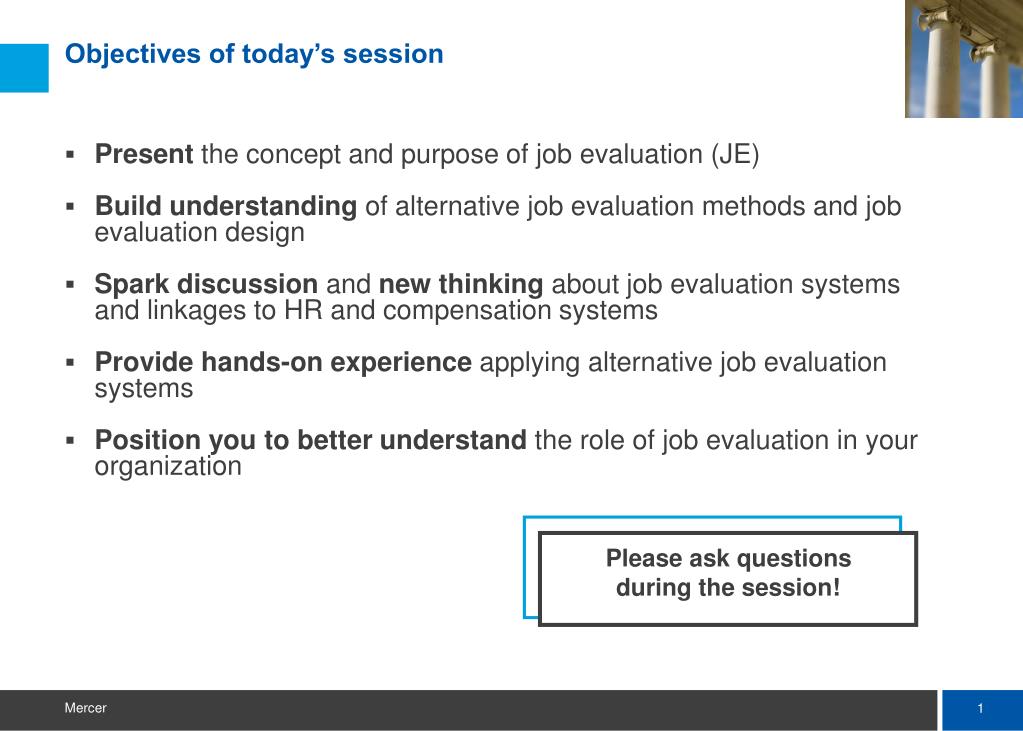The width and height of the screenshot is (1023, 731).
Task: Click the text 'evaluation design' on second bullet
Action: point(200,233)
